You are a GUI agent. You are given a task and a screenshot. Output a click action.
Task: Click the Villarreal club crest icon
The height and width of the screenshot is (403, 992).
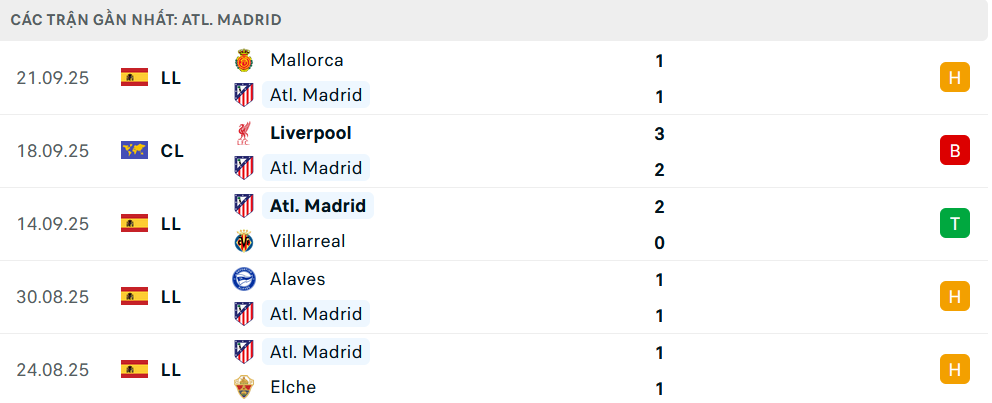click(243, 241)
